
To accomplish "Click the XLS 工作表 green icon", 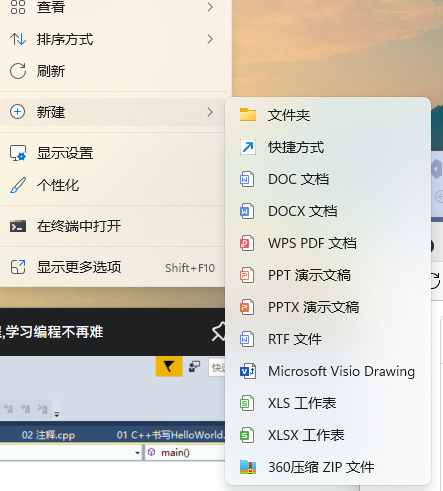I will 247,403.
